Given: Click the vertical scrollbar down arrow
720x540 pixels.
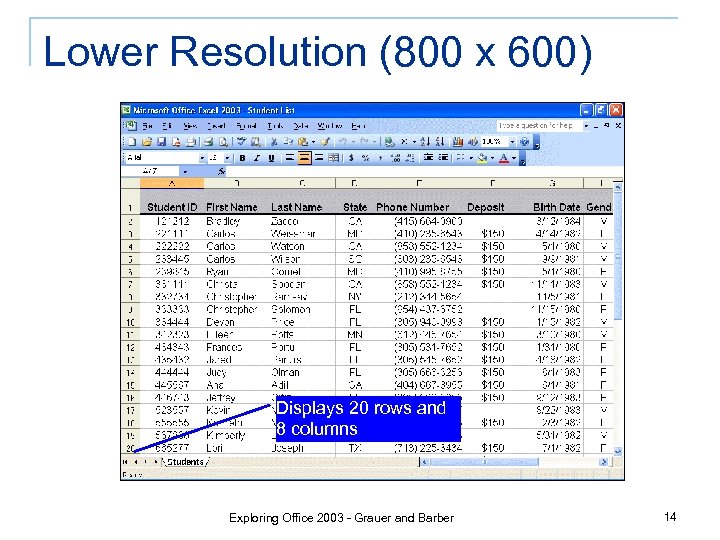Looking at the screenshot, I should tap(618, 451).
